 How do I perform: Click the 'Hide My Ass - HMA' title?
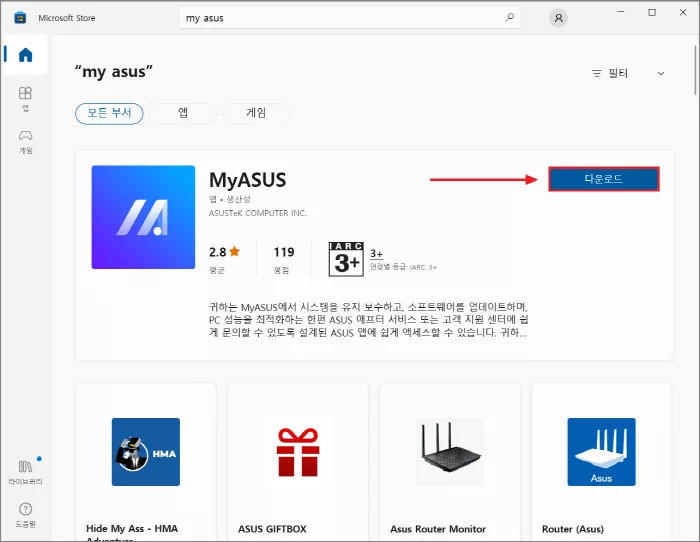132,529
